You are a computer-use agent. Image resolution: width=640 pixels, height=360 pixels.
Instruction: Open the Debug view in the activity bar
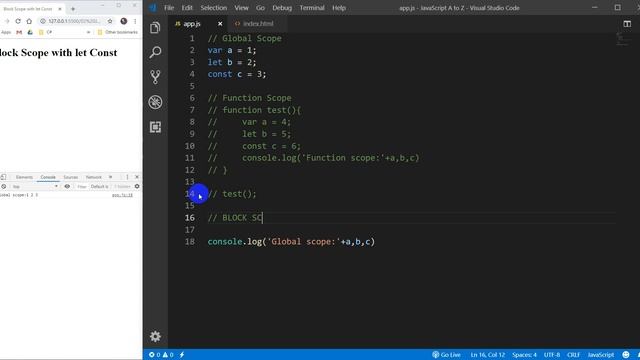pos(155,102)
